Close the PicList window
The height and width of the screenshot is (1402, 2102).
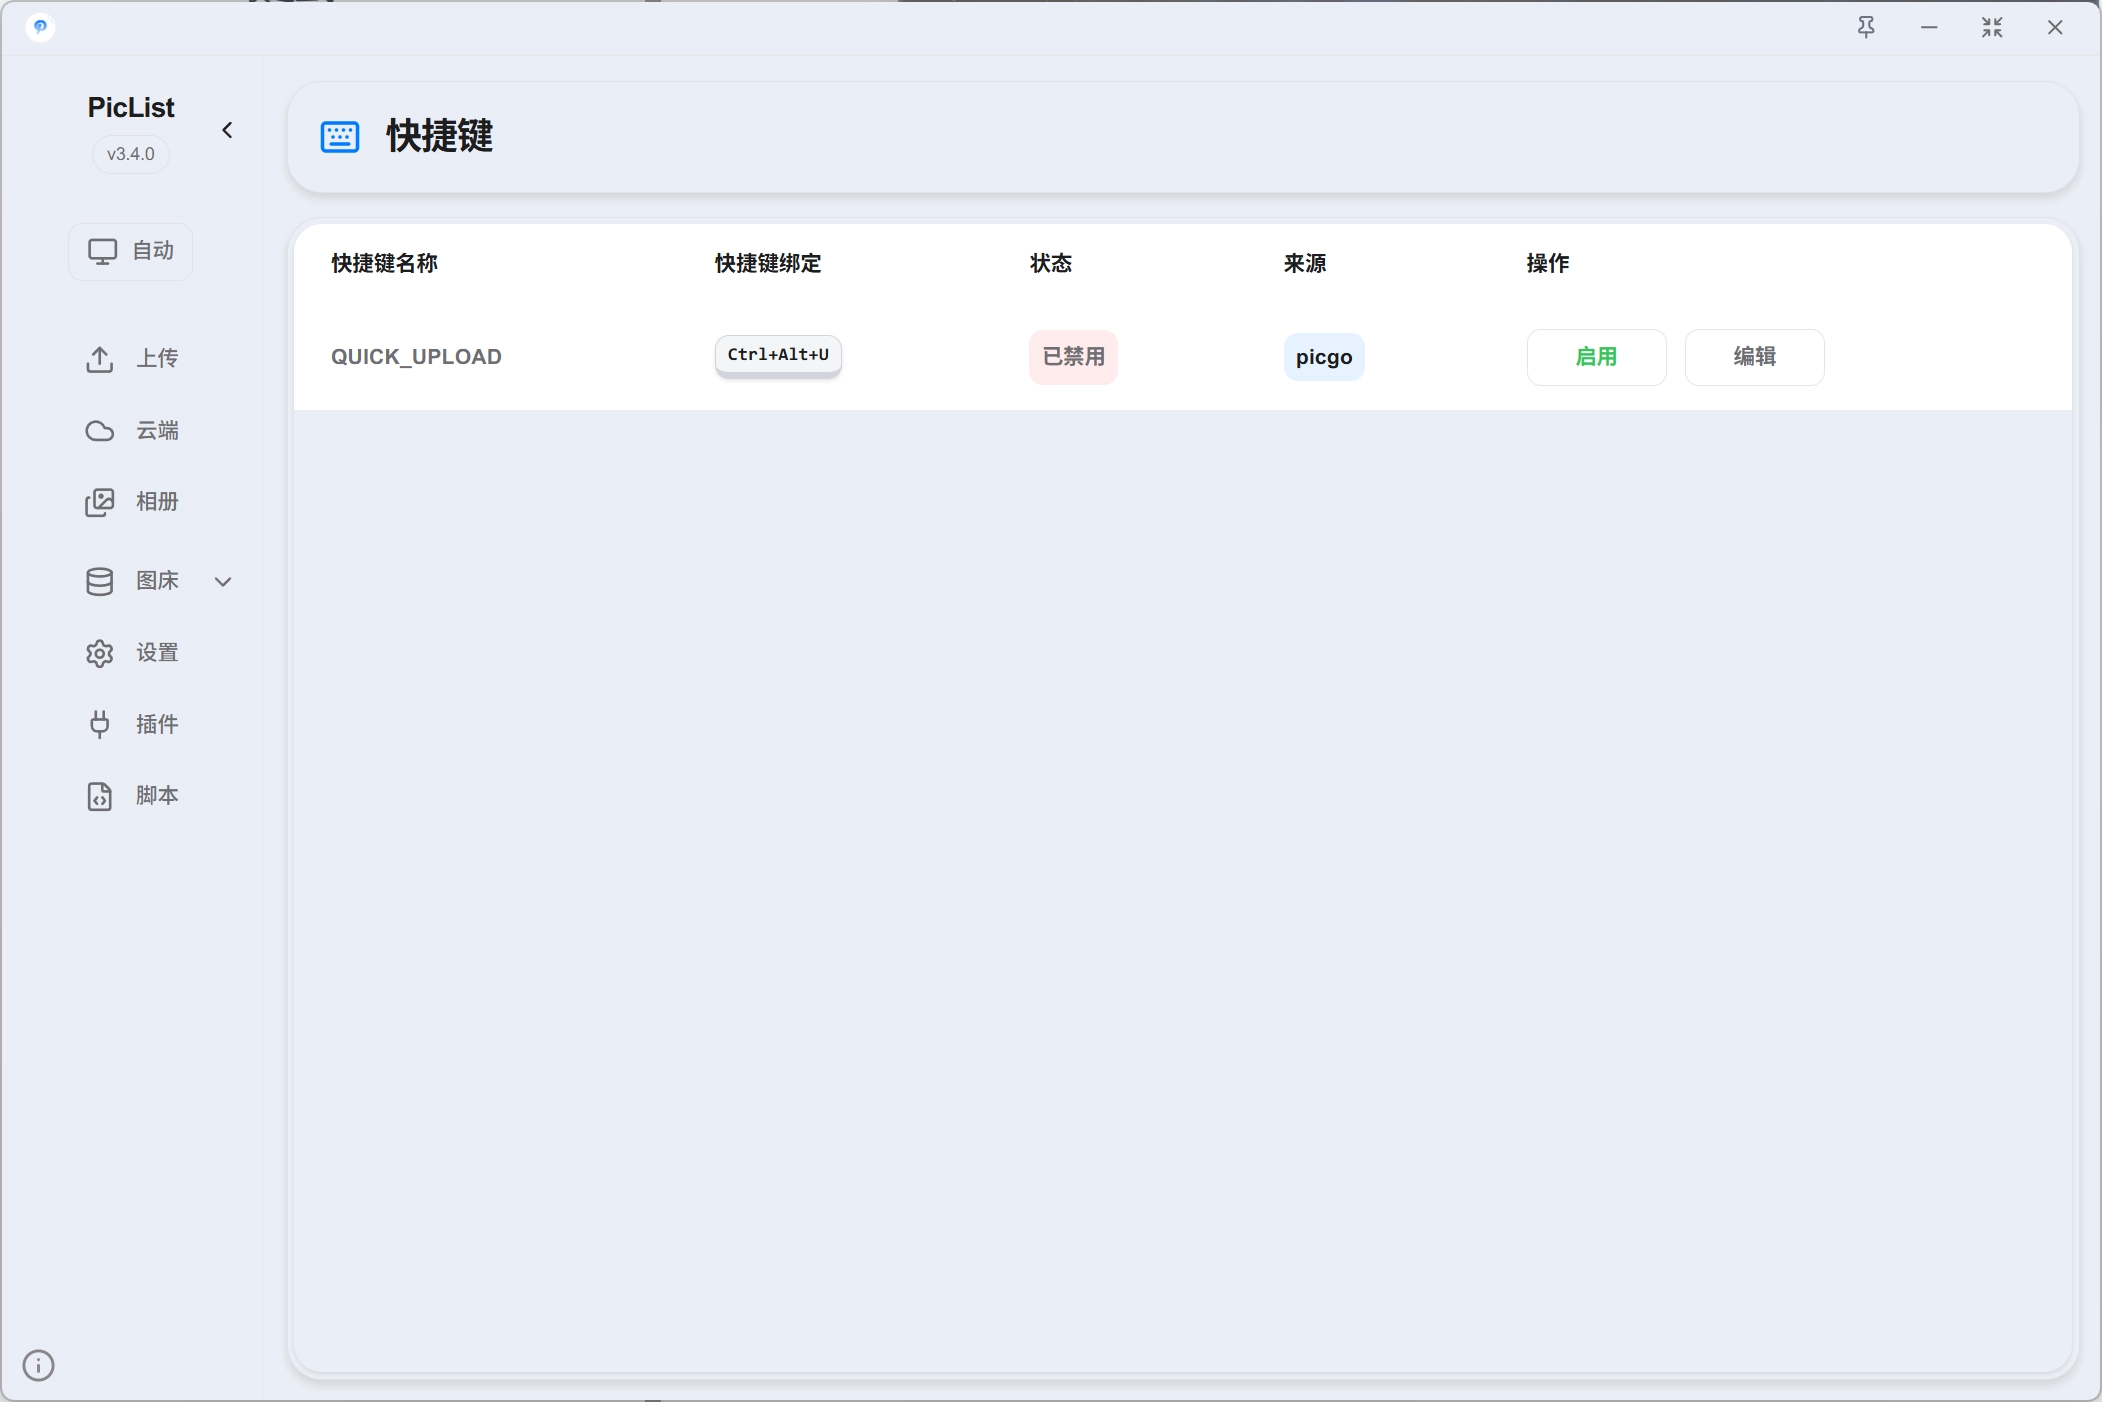tap(2055, 27)
